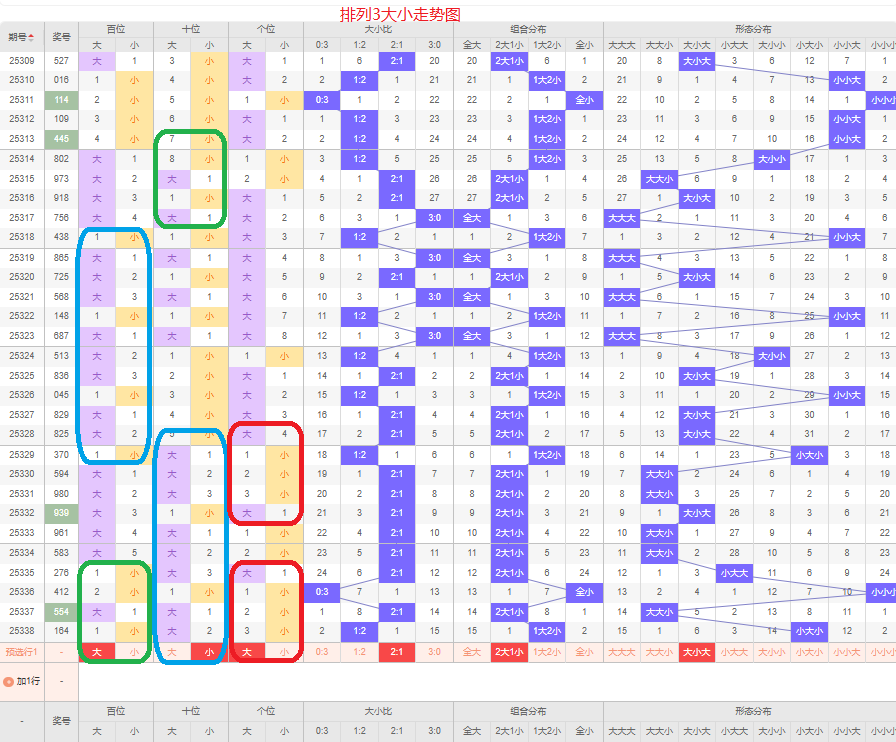Click the 排列3大小走势图 title

400,14
